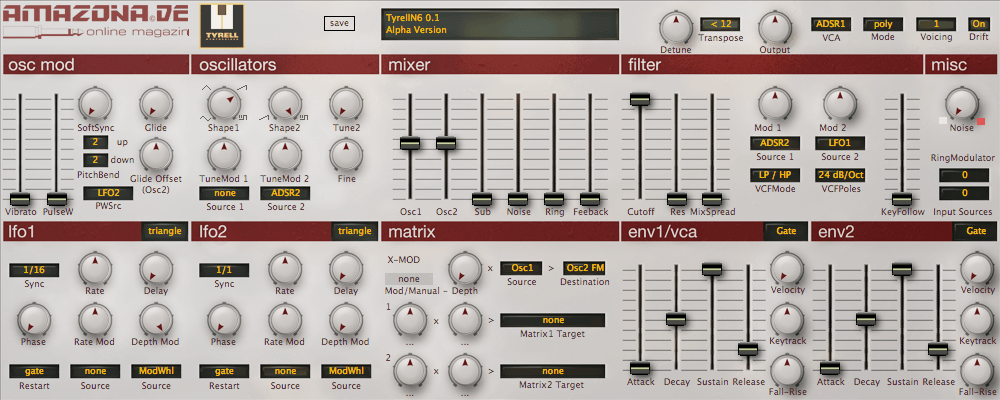Open the VCFMode LP / HP selector
The height and width of the screenshot is (400, 1000).
click(770, 175)
